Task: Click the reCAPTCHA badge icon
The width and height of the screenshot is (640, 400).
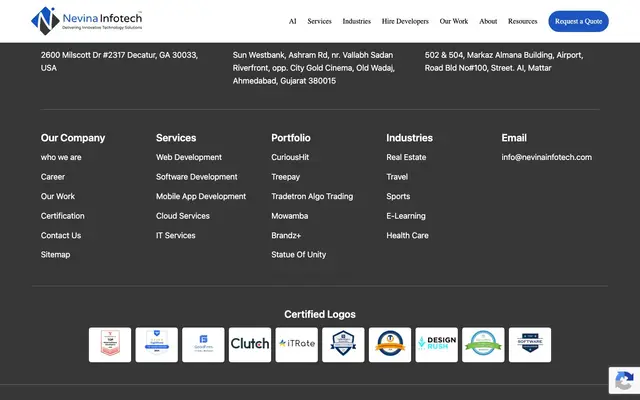Action: (x=624, y=381)
